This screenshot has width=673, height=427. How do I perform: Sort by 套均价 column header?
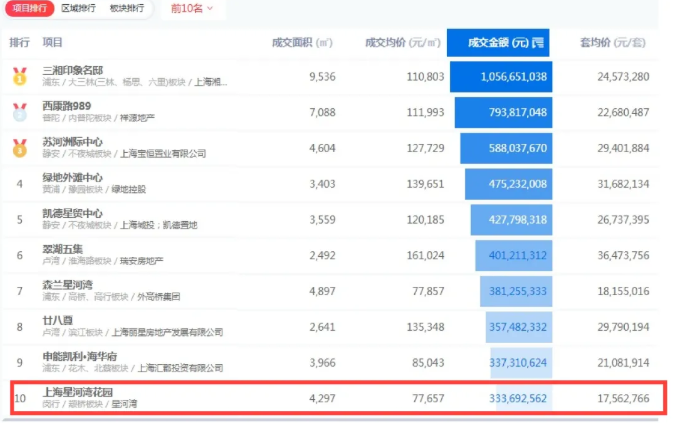tap(612, 42)
